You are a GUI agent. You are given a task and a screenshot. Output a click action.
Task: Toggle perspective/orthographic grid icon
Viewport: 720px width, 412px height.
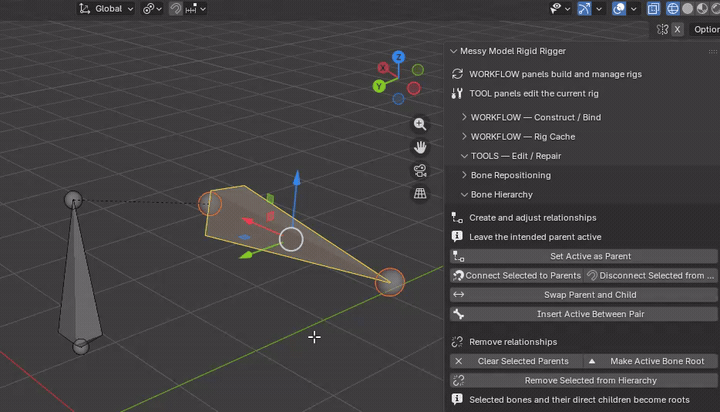(x=420, y=193)
